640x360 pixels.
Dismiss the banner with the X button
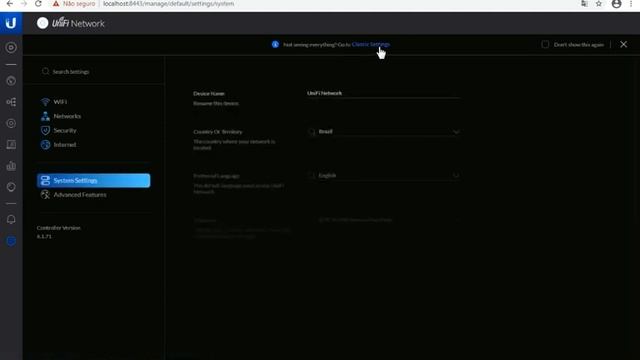coord(623,44)
